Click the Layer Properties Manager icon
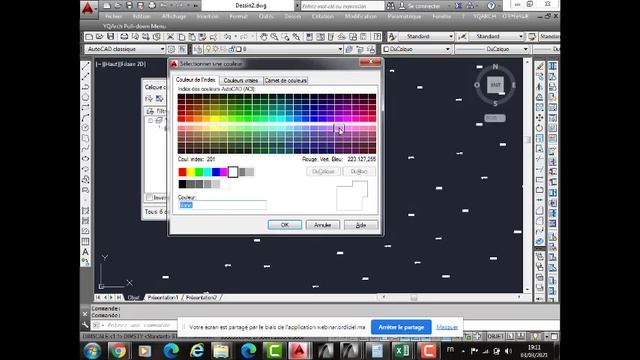 point(198,49)
